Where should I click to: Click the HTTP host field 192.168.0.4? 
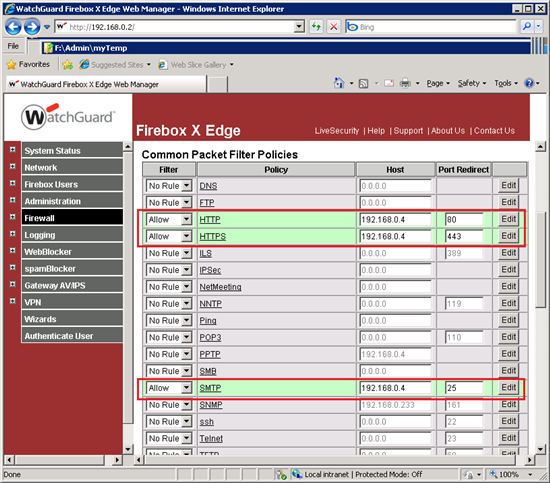pos(395,220)
